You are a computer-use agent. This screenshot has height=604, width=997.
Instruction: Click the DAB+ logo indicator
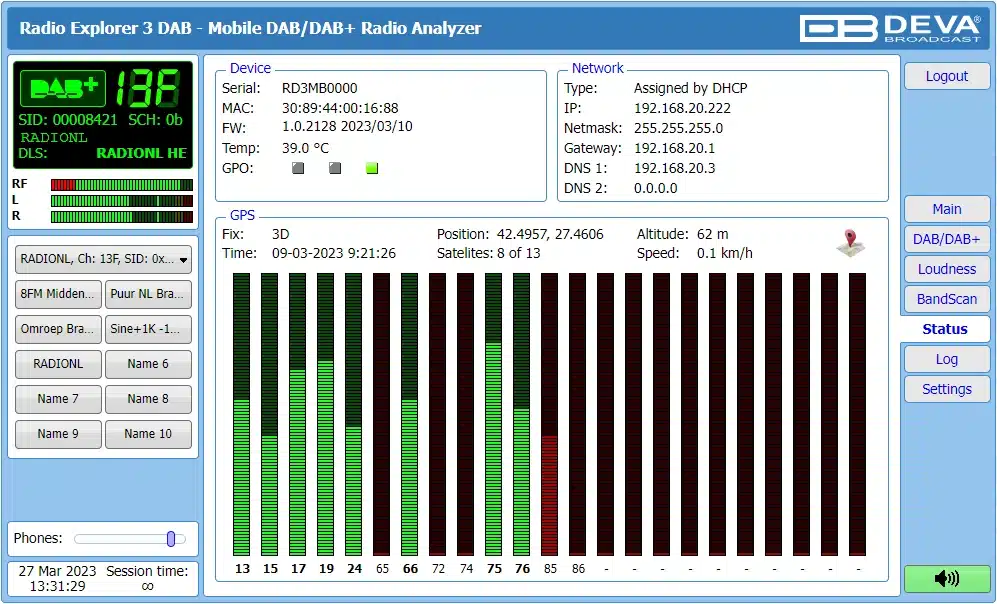tap(63, 88)
